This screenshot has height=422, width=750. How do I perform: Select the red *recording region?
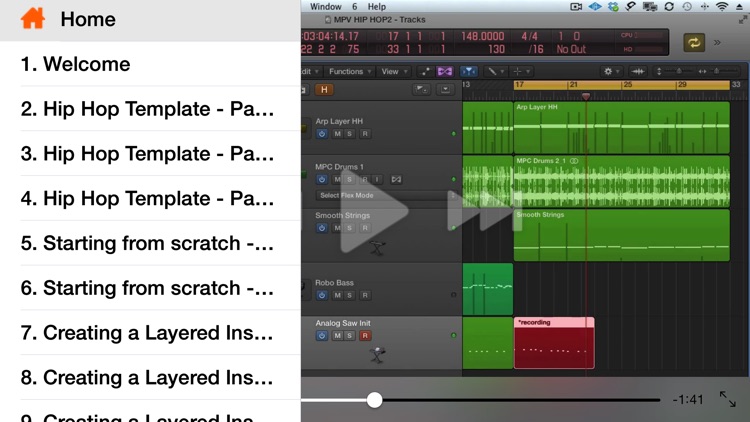point(554,343)
